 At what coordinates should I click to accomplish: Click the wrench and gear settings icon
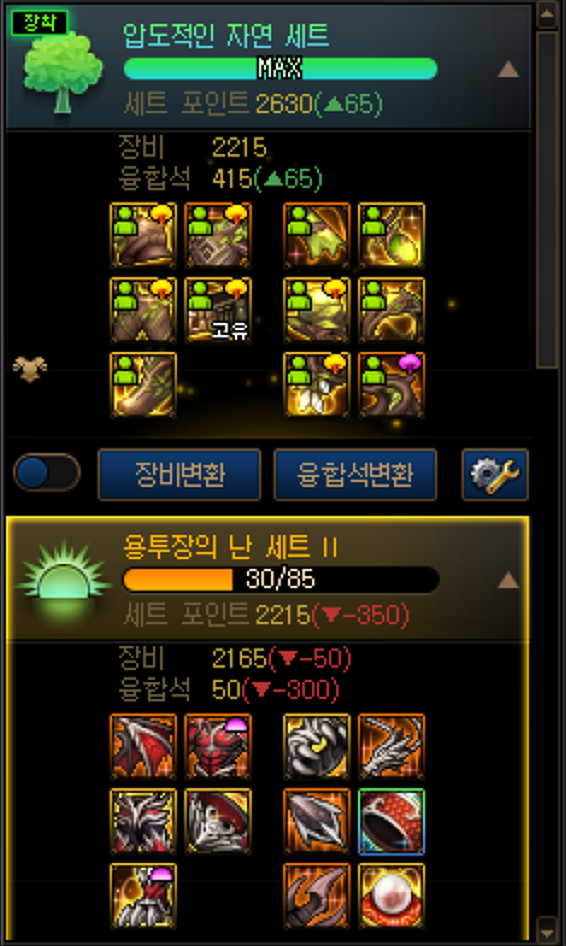tap(495, 475)
